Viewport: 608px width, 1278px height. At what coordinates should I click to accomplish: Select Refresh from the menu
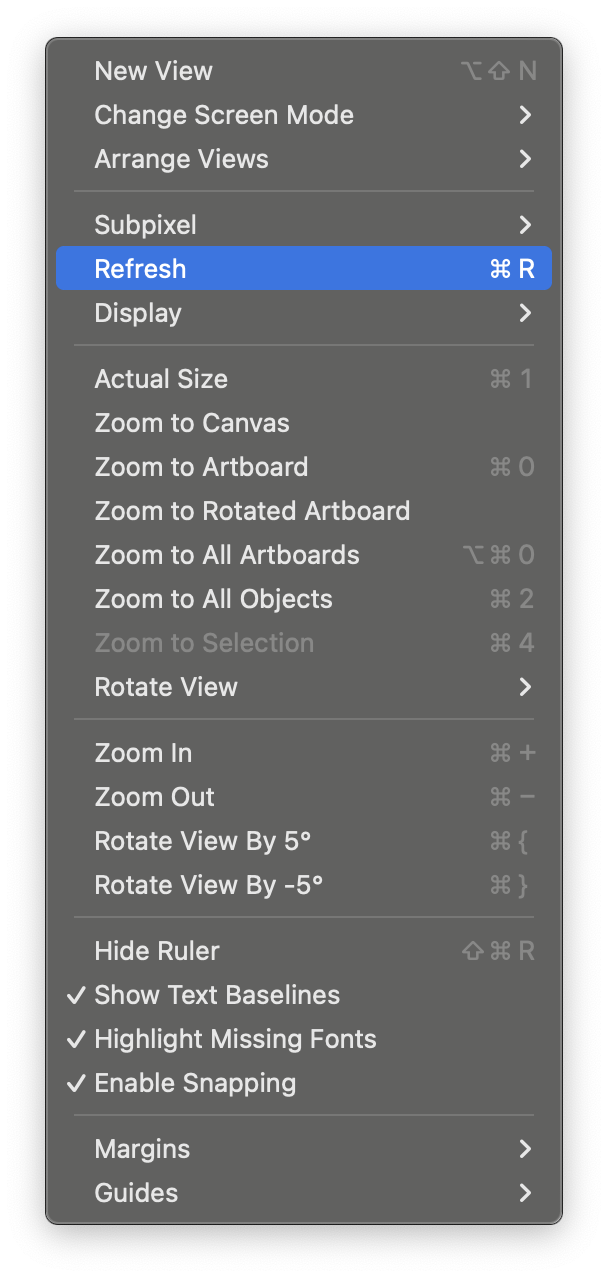tap(141, 269)
